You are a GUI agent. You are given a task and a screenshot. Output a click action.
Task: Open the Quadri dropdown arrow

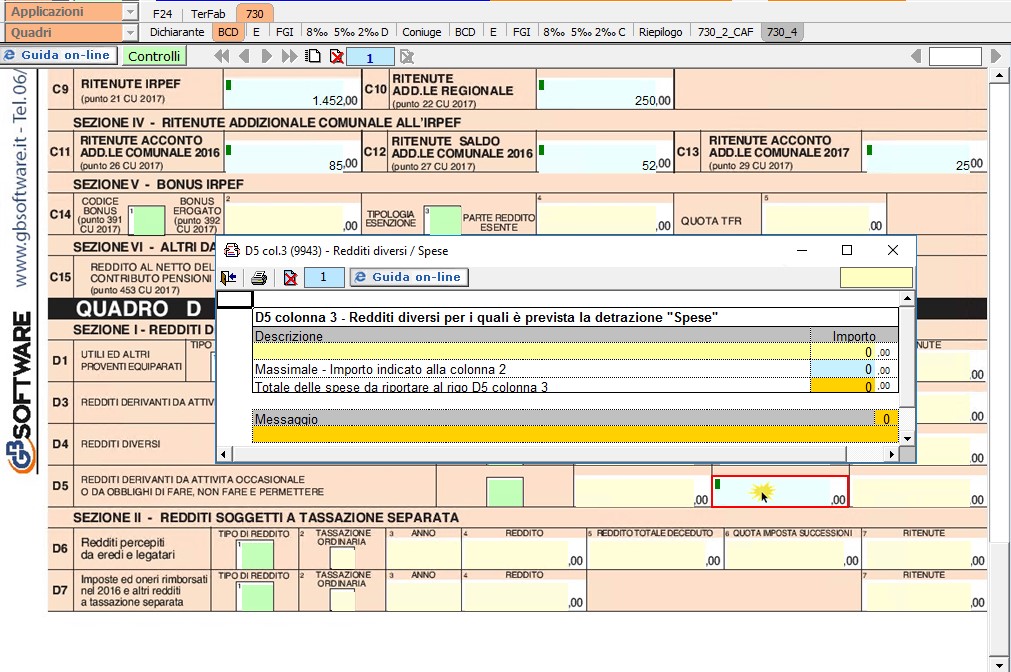pos(130,32)
